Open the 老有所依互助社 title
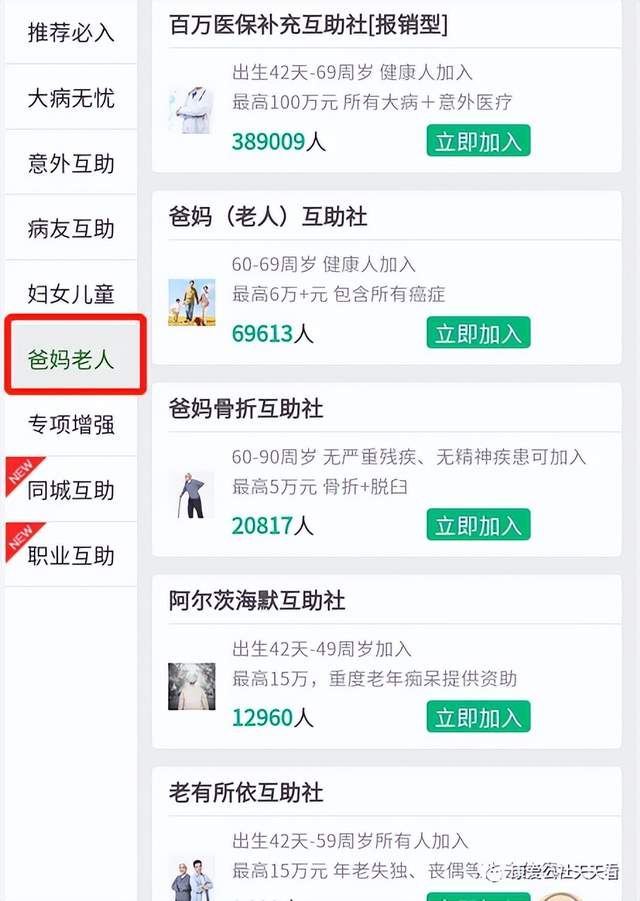 (246, 793)
